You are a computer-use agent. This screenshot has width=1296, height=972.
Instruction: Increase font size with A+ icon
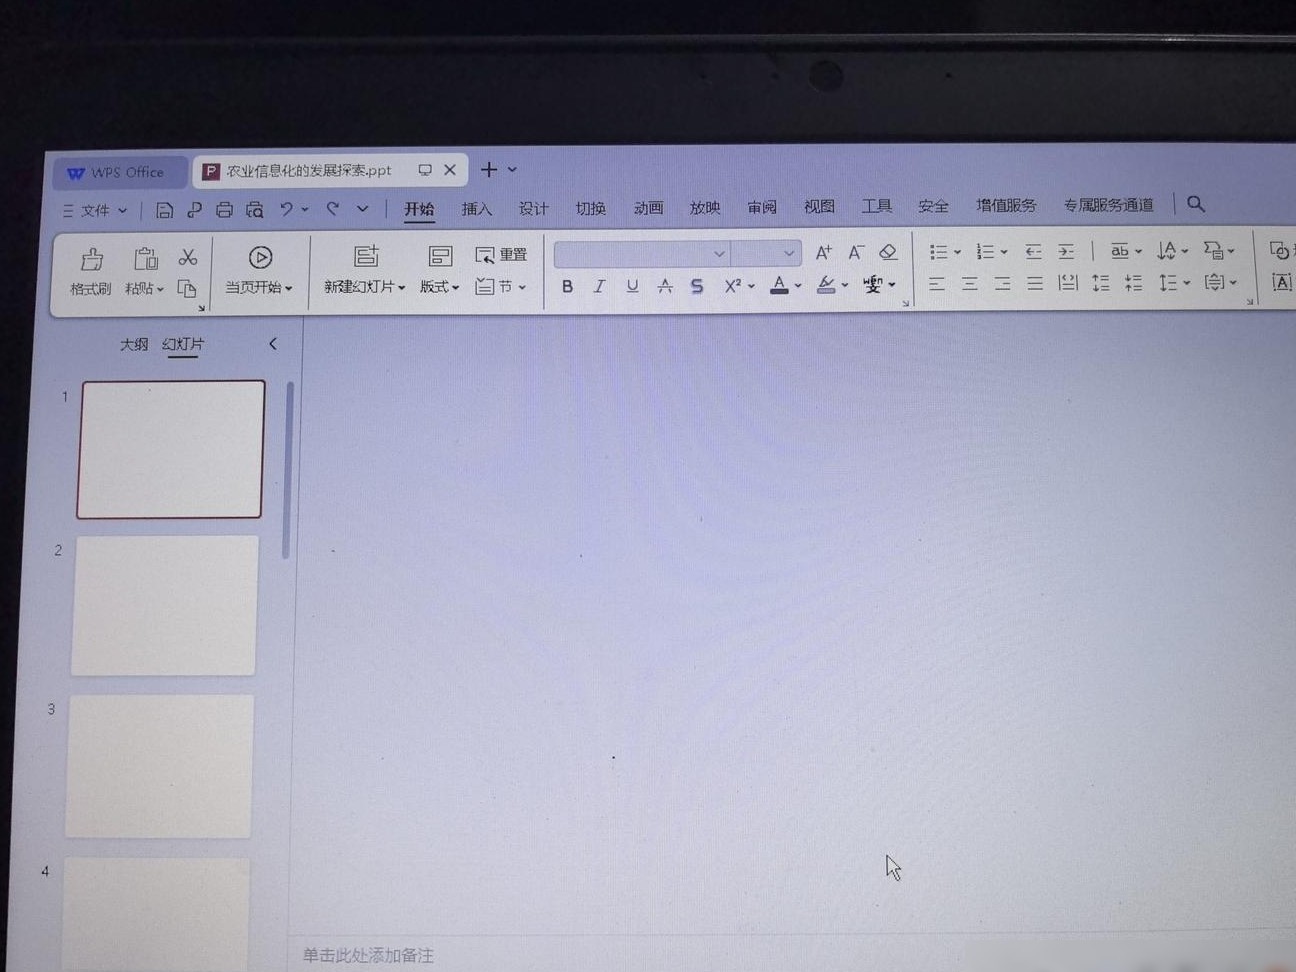823,253
